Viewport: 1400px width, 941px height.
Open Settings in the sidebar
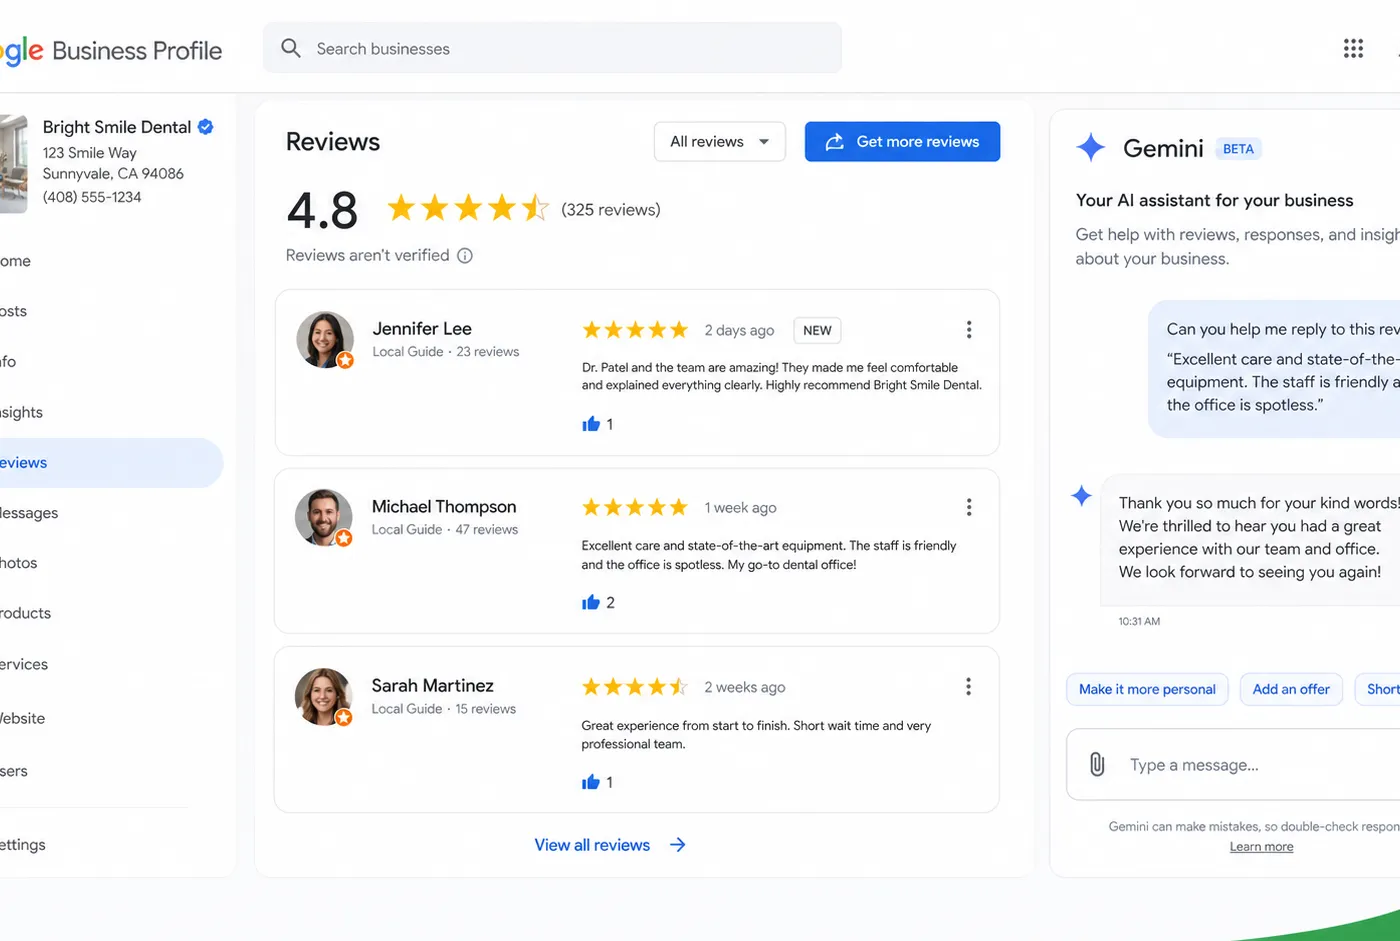(x=23, y=845)
